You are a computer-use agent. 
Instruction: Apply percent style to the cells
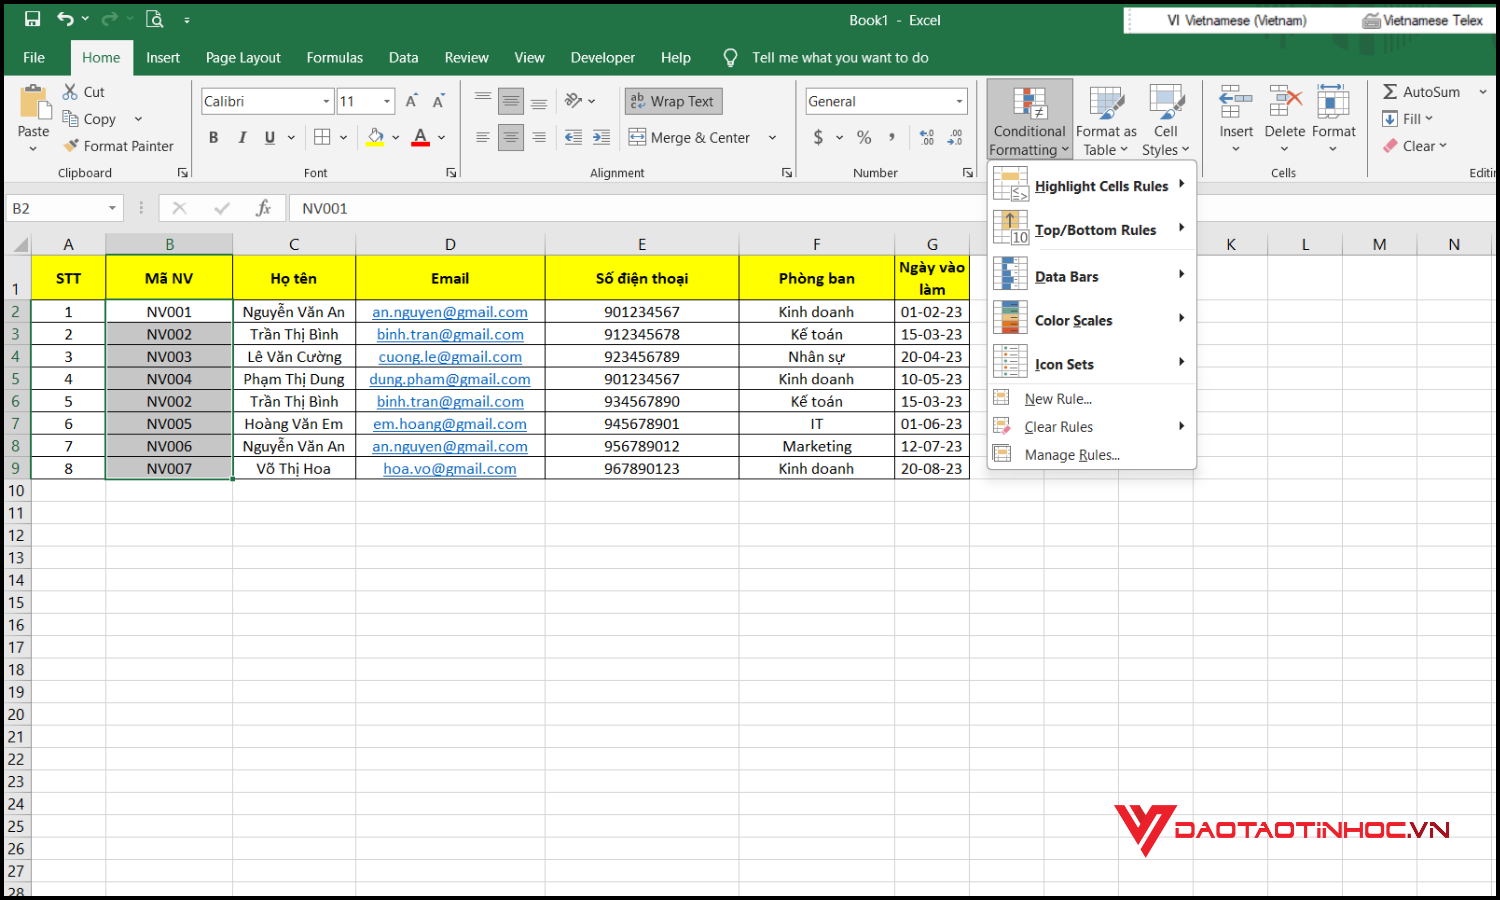[864, 137]
